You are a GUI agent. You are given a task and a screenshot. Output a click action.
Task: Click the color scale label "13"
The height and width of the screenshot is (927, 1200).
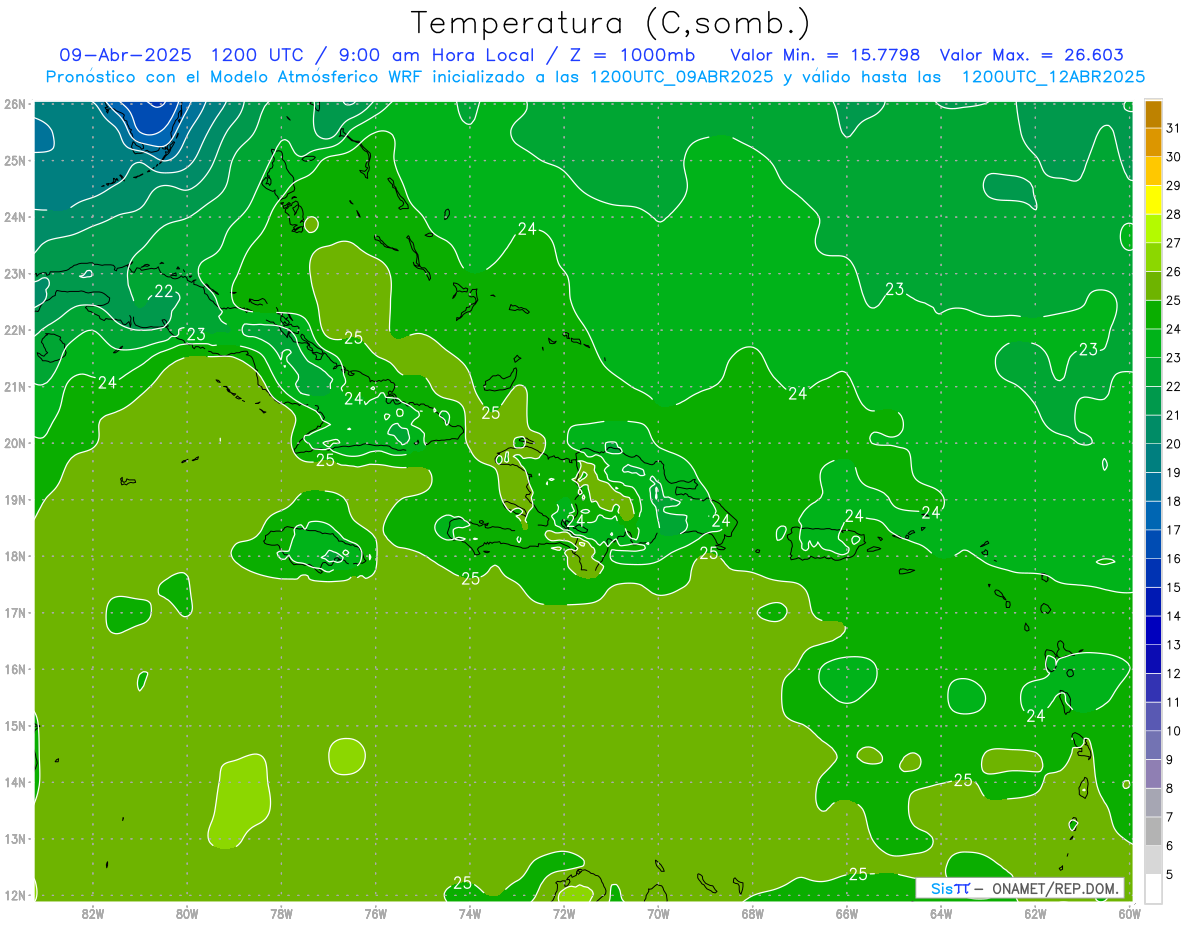pos(1173,645)
